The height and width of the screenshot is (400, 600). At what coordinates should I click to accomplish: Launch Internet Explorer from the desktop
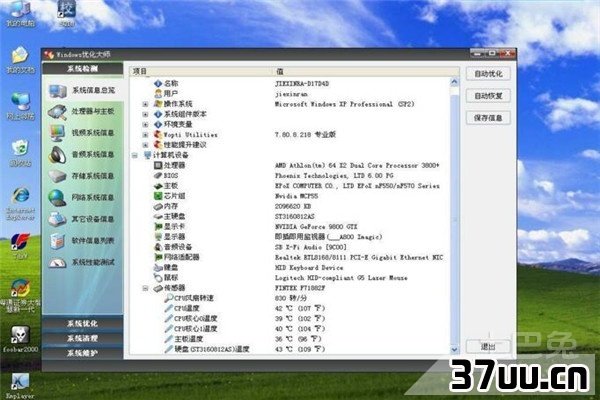pyautogui.click(x=21, y=204)
